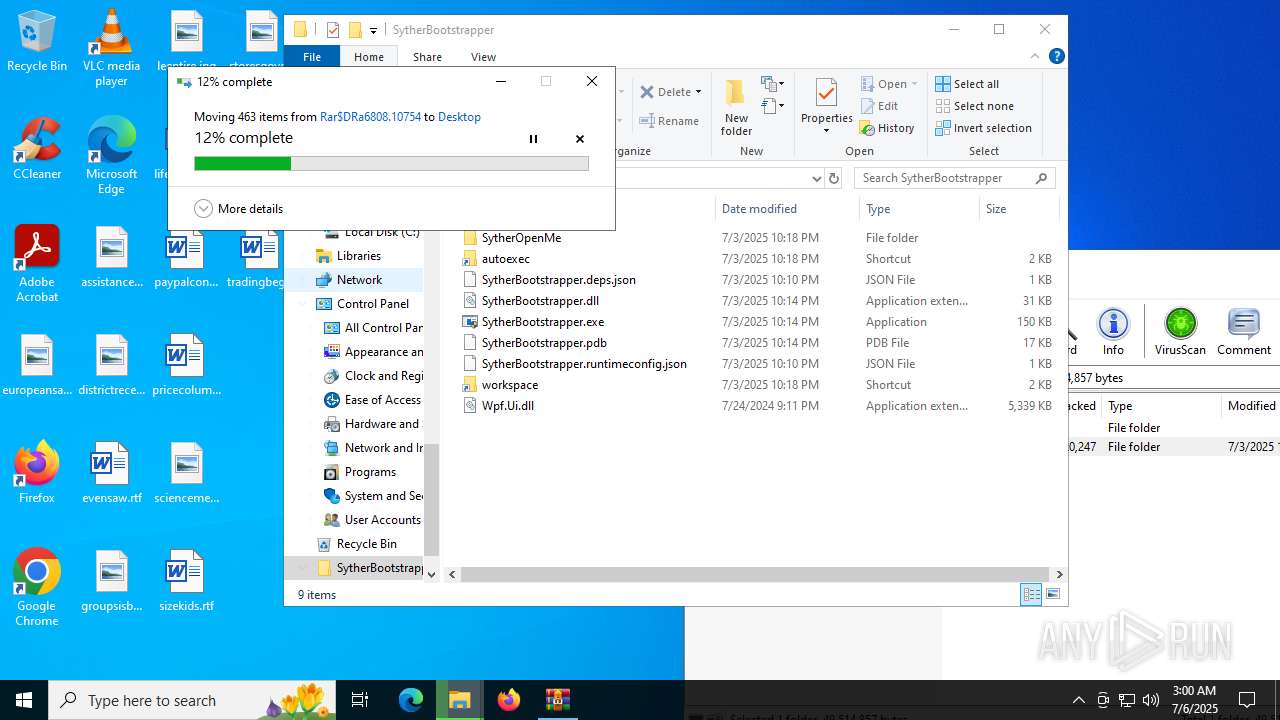Select the Wpf.Ui.dll file

(x=507, y=406)
